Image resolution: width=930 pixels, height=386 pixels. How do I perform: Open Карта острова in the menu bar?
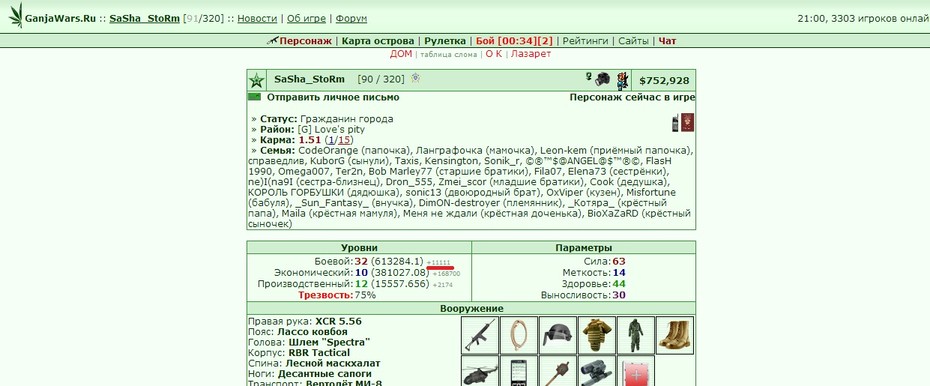pyautogui.click(x=378, y=41)
